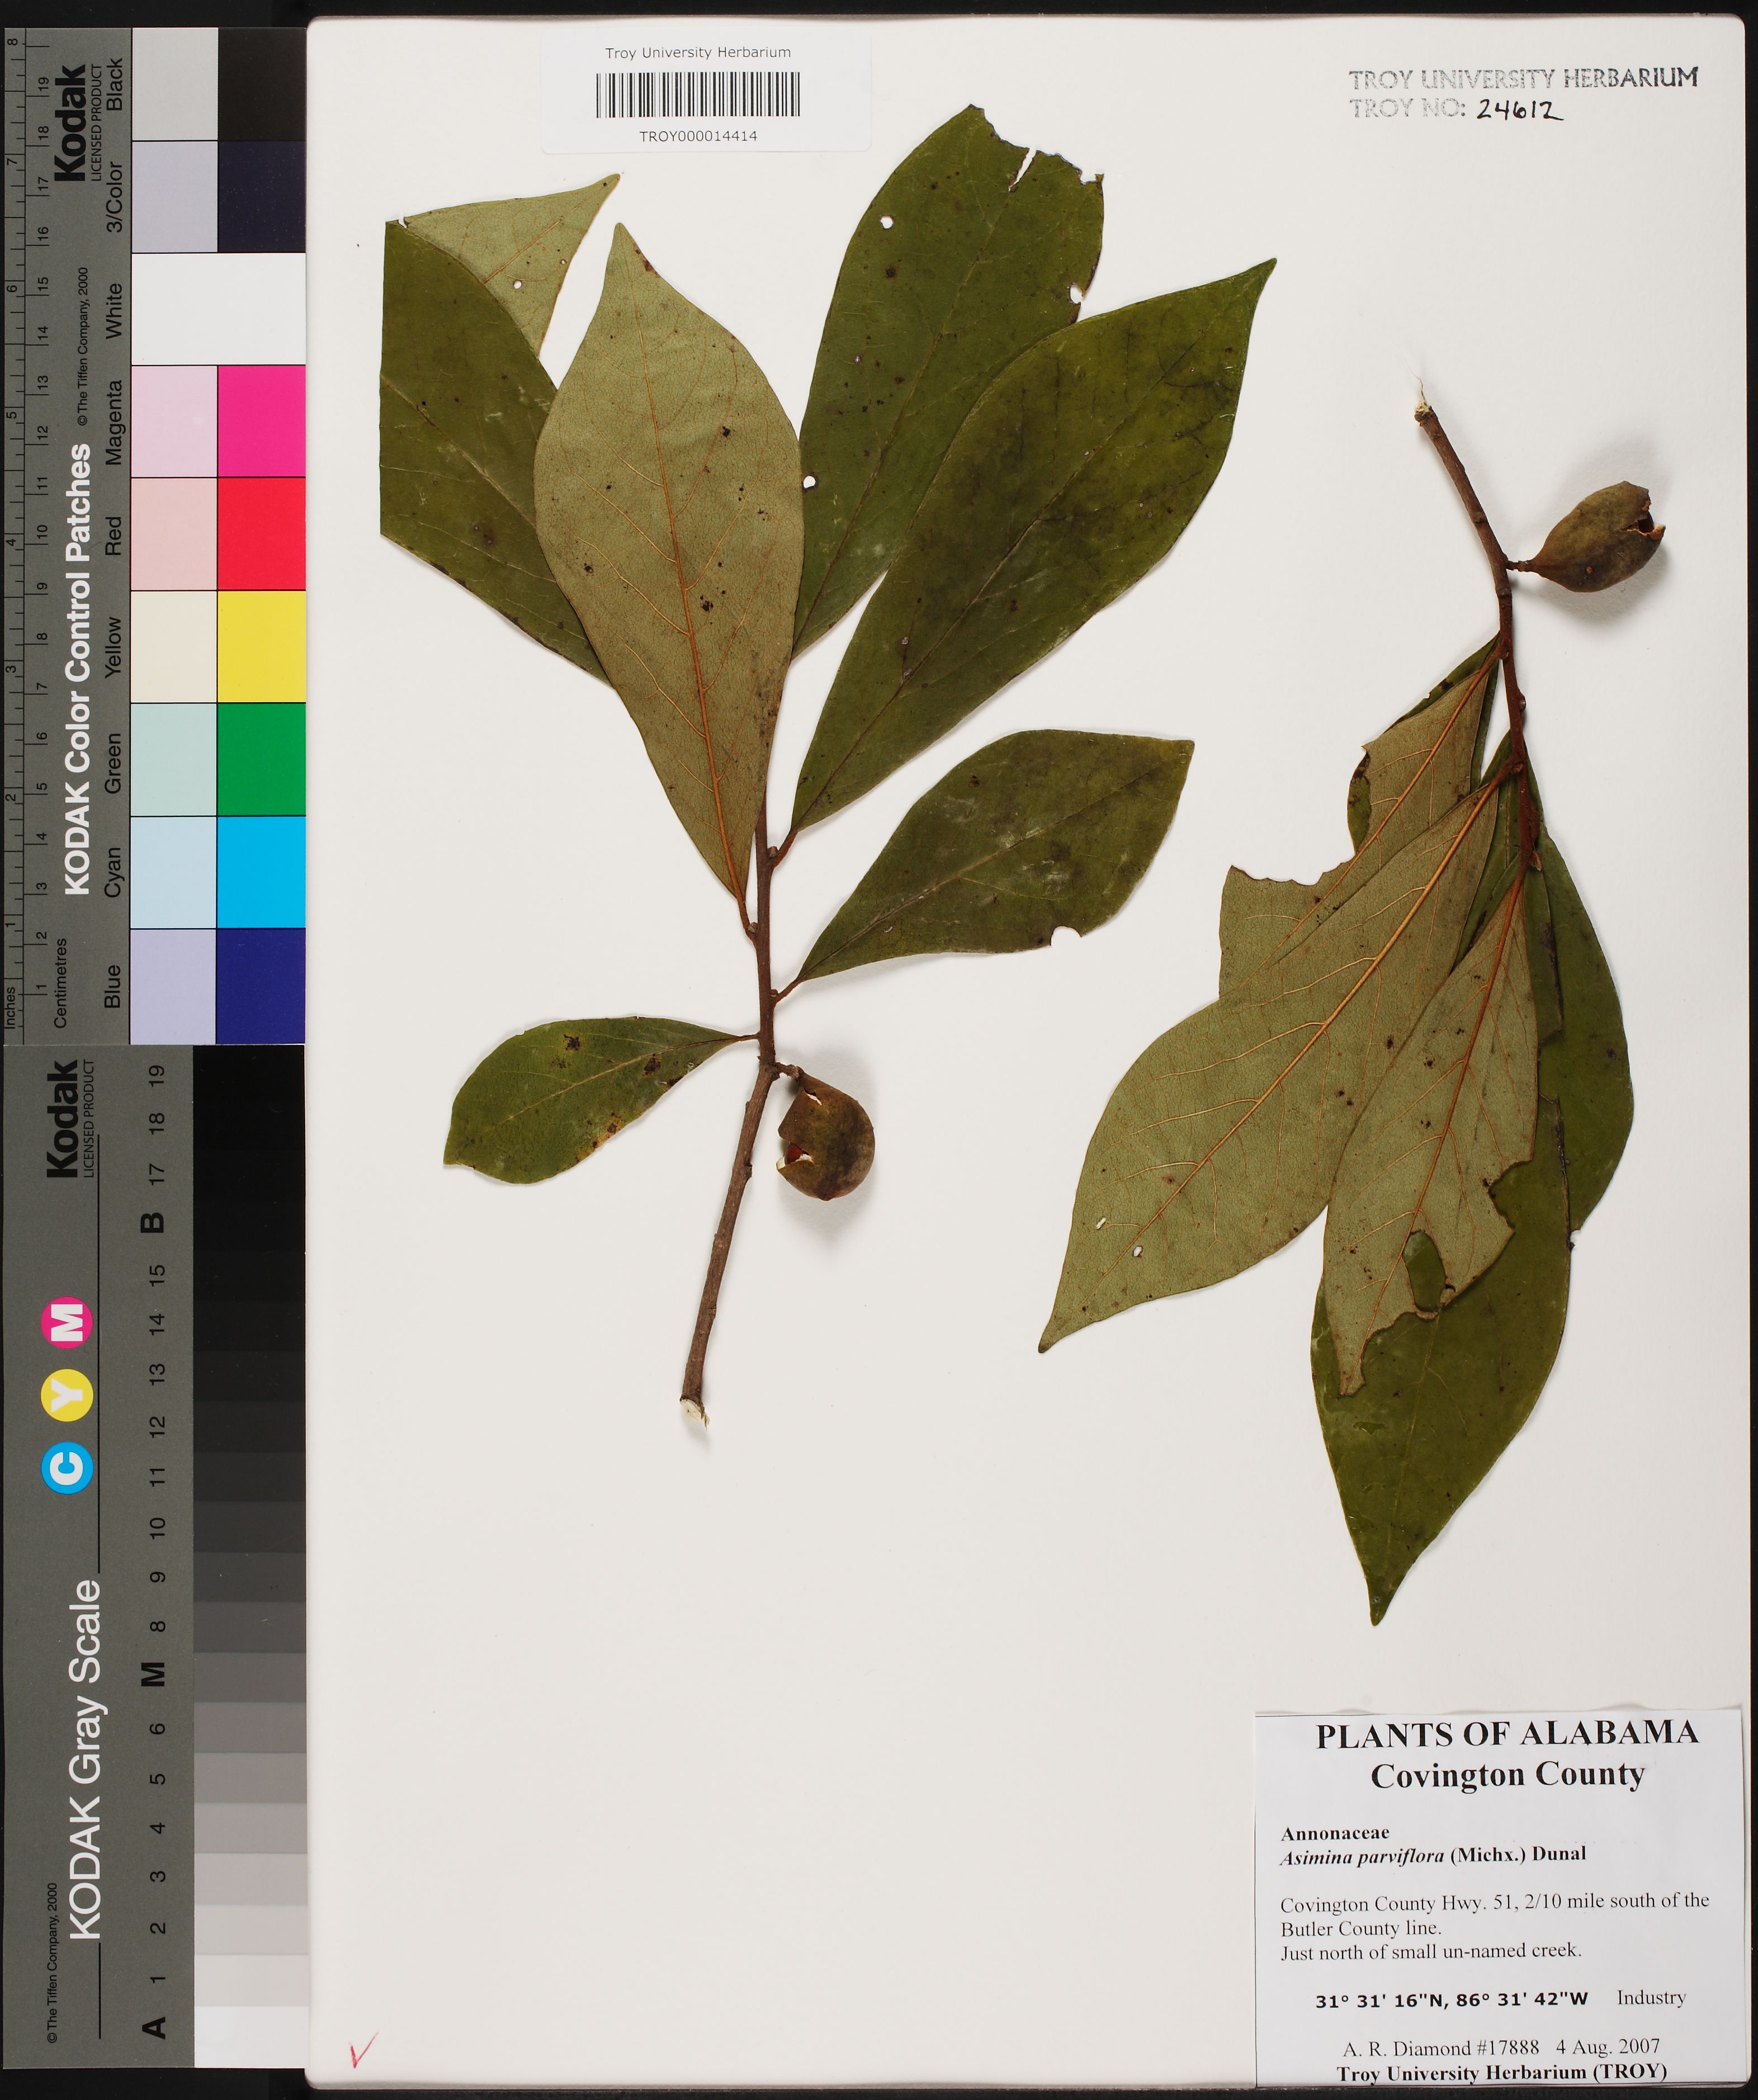Click the coordinates 31° 31' 16"N, 86° 31' 42"W

(x=1451, y=2000)
